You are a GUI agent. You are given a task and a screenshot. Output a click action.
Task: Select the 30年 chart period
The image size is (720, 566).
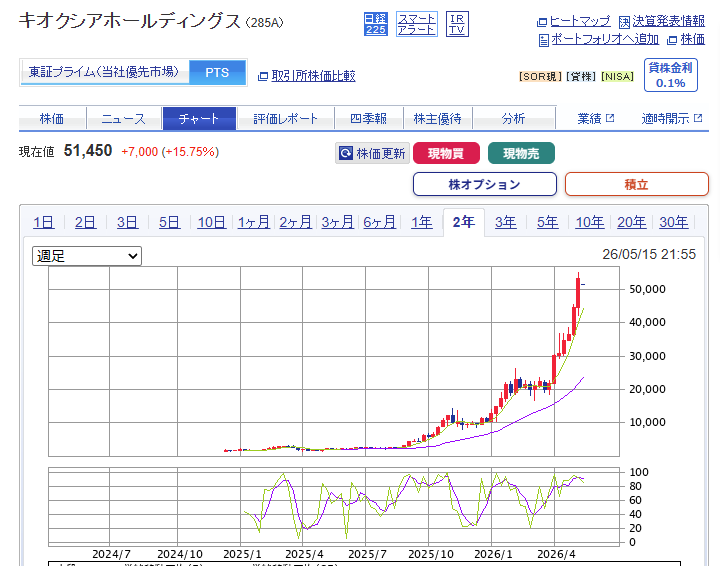[x=674, y=222]
